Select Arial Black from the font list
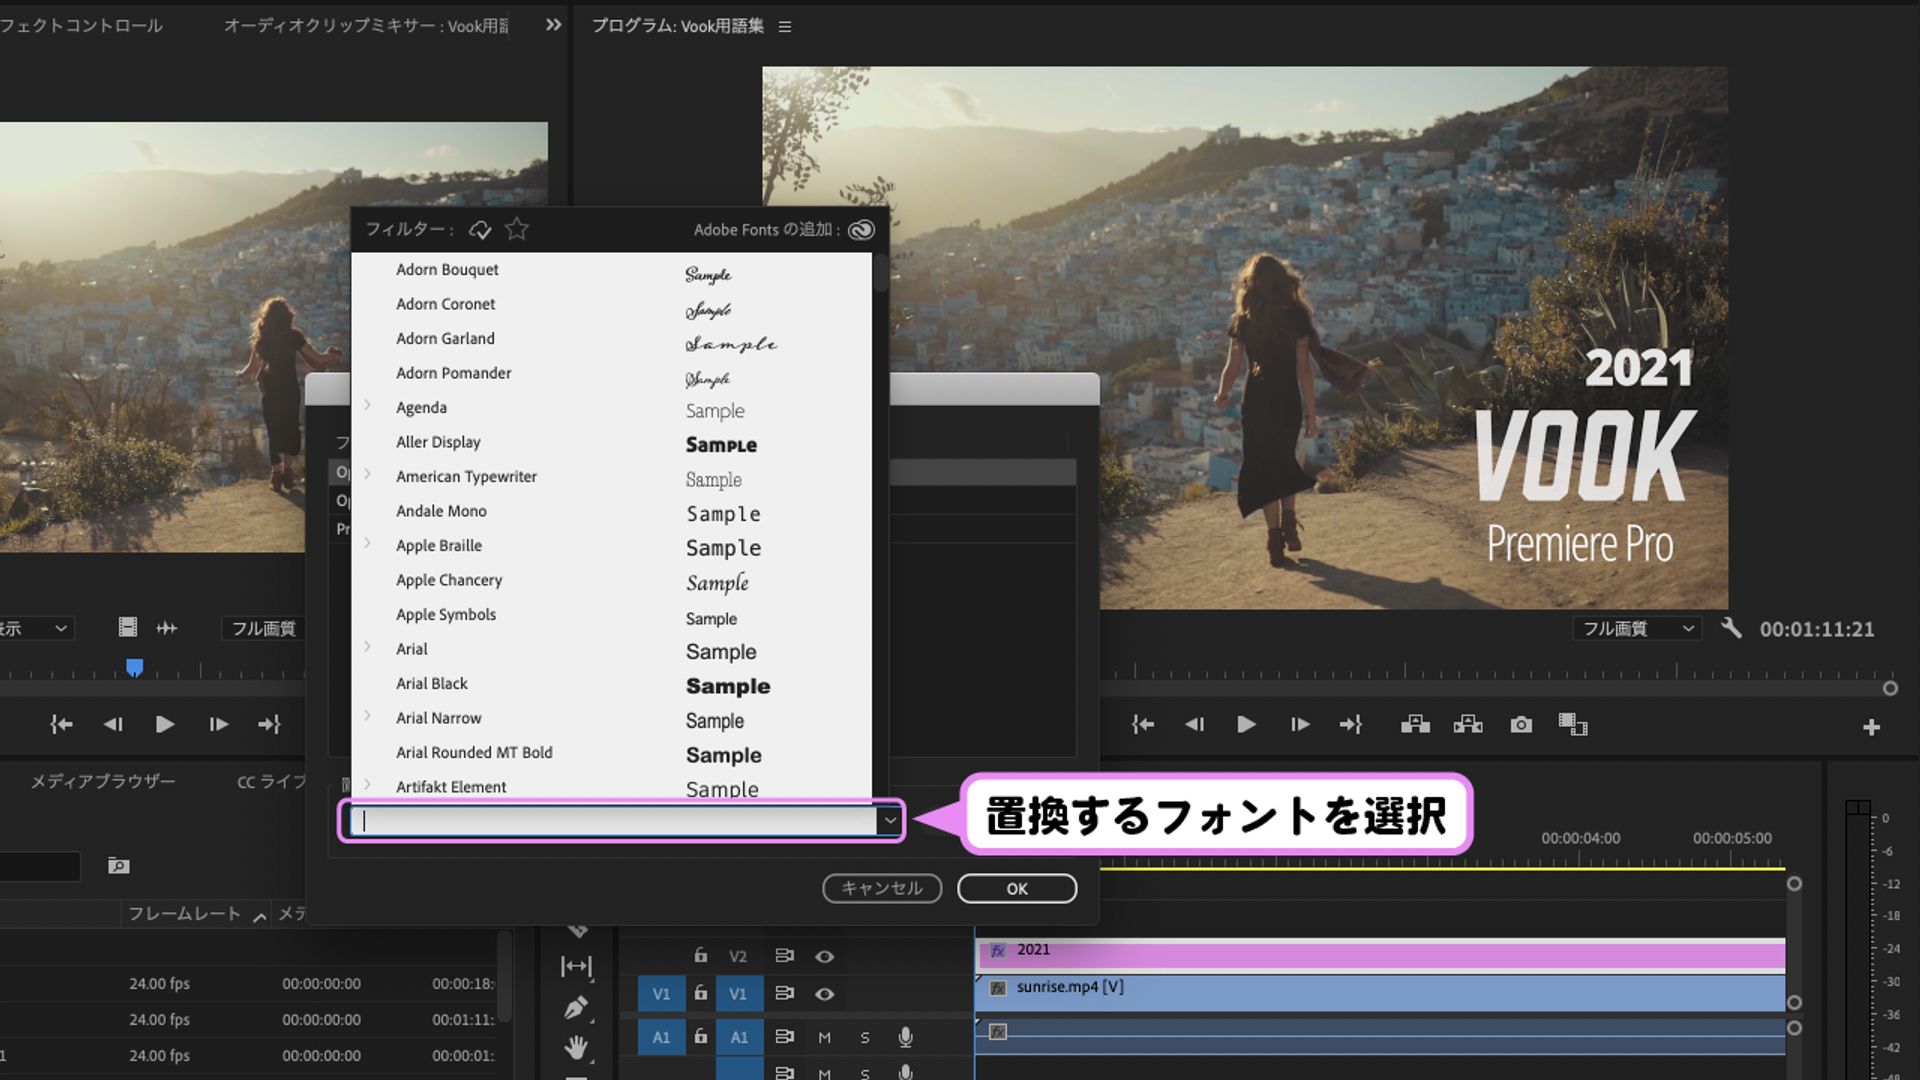This screenshot has width=1920, height=1080. point(433,683)
